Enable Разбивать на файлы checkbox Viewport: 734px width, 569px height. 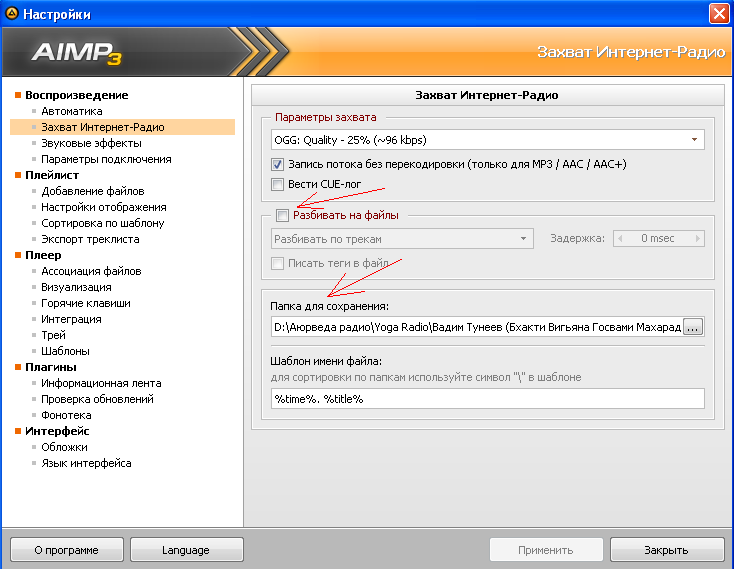[x=282, y=215]
